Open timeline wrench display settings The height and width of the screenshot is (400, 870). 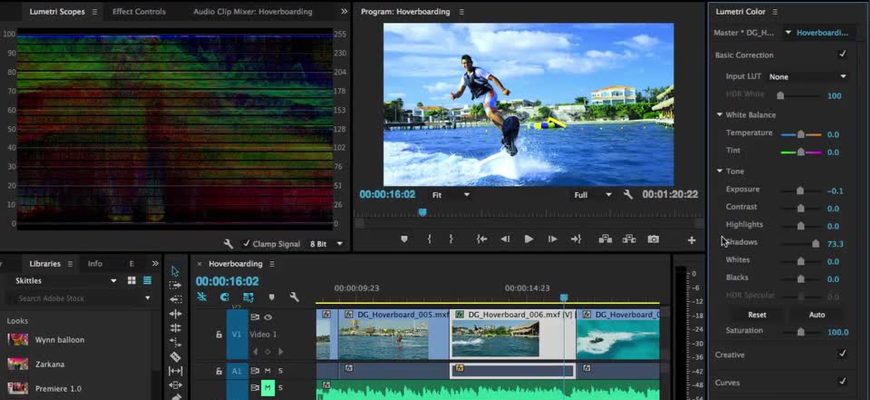(x=294, y=297)
